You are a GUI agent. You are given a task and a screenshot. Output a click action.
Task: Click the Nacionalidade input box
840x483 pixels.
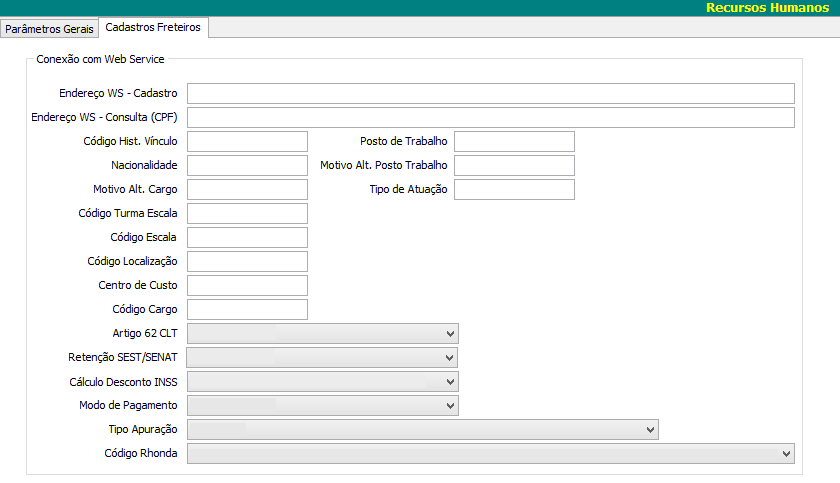pyautogui.click(x=248, y=165)
